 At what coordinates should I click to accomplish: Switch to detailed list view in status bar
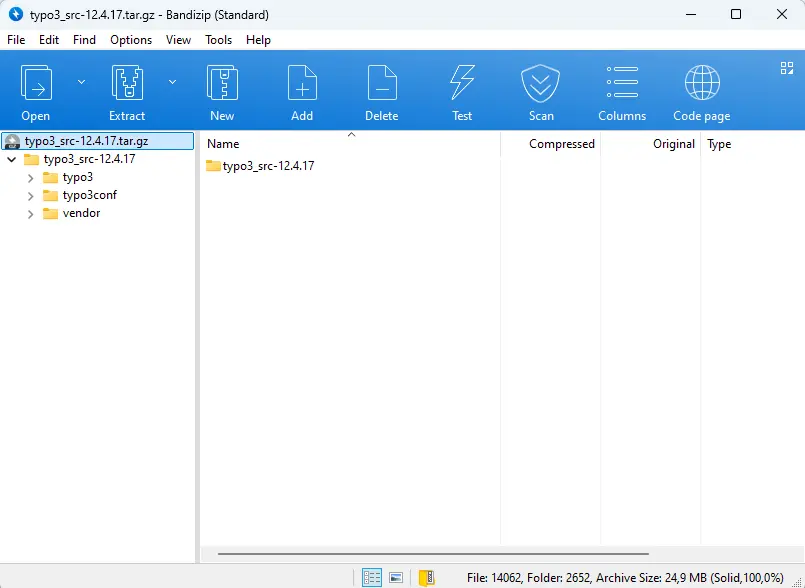click(371, 576)
